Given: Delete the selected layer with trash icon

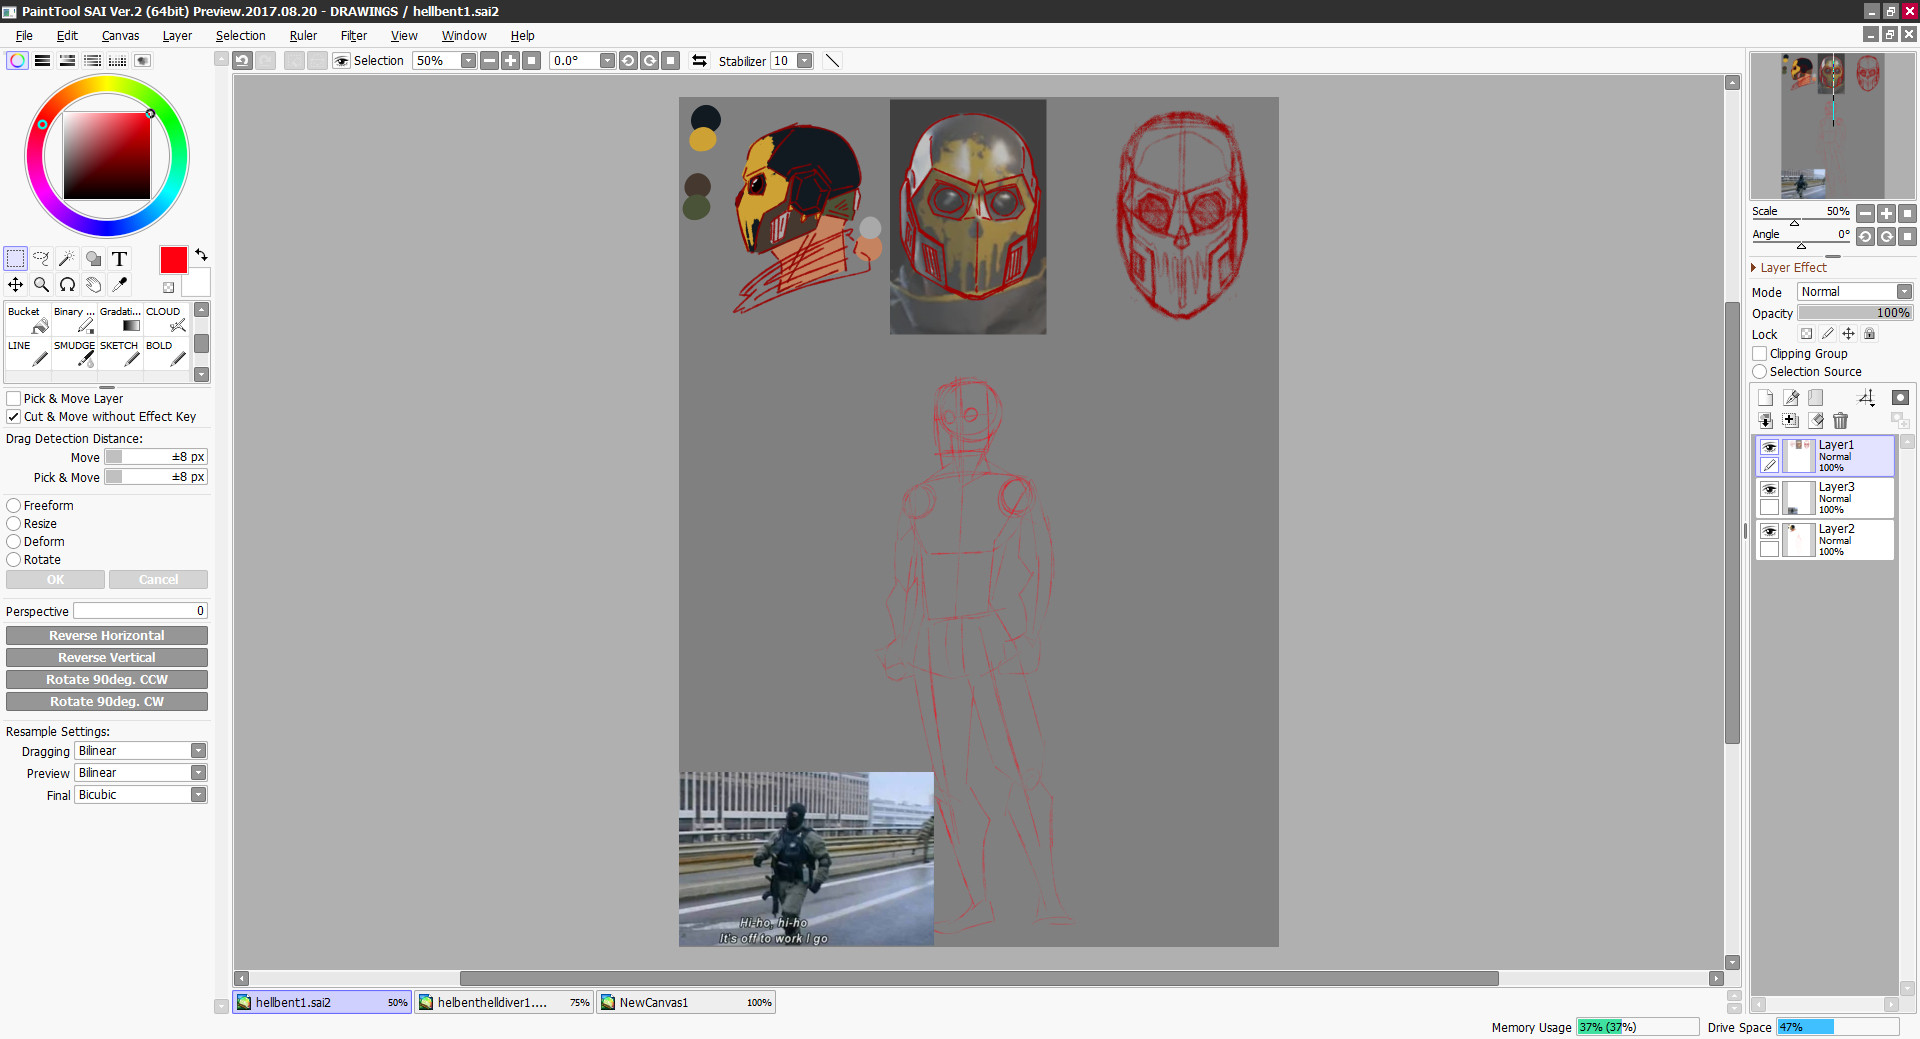Looking at the screenshot, I should [x=1841, y=421].
